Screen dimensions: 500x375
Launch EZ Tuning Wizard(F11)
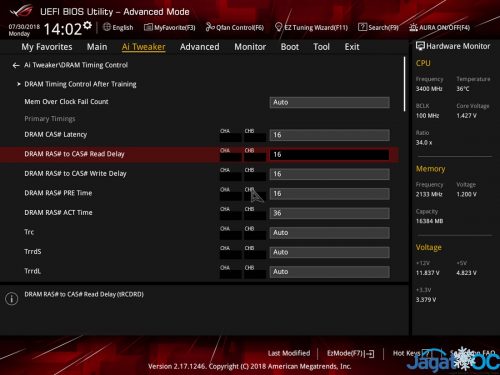point(311,27)
